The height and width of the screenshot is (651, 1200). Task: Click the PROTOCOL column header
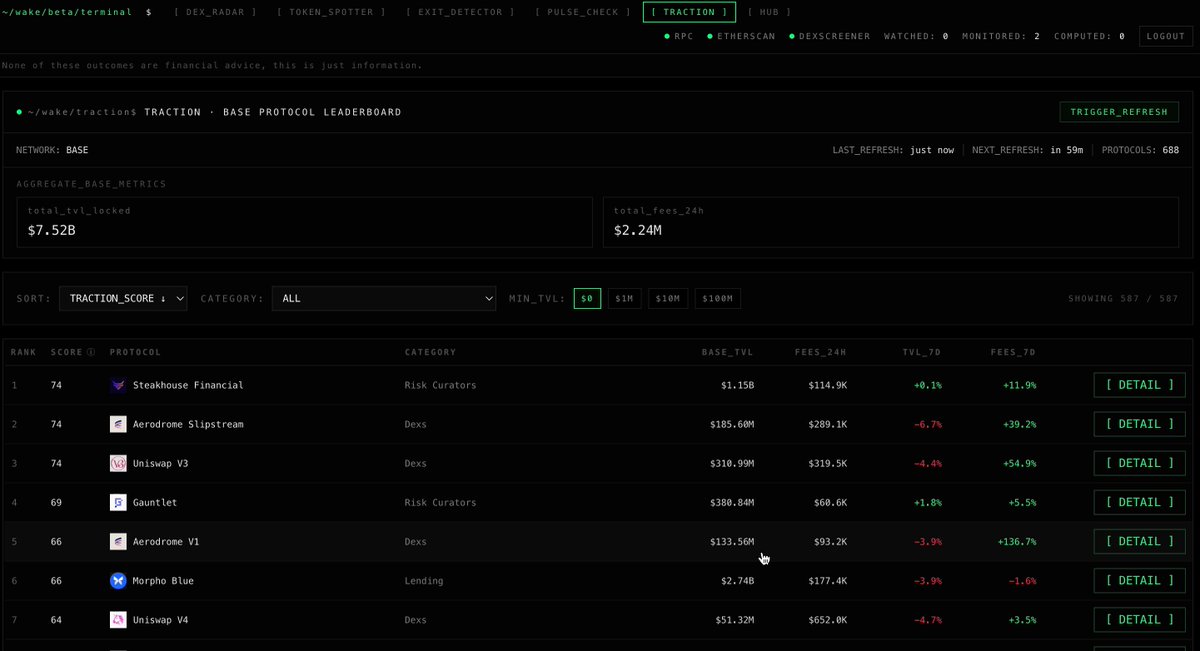pyautogui.click(x=135, y=352)
